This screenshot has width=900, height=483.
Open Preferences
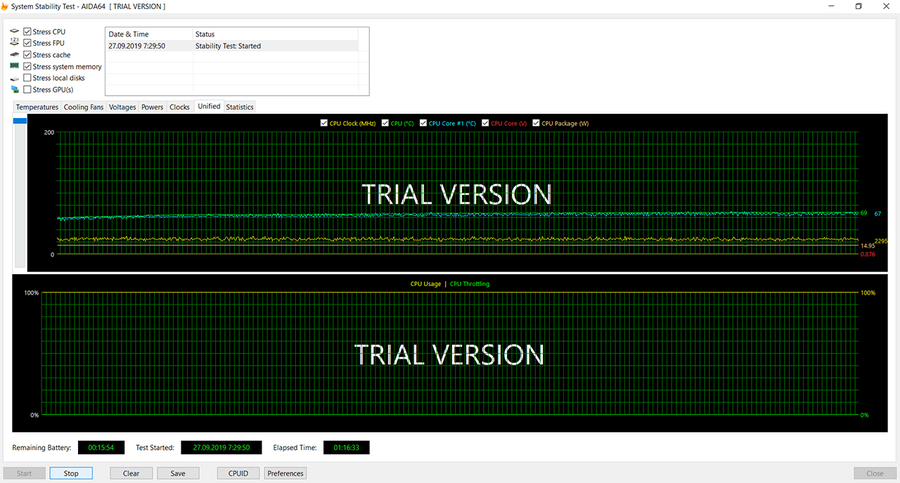(285, 473)
